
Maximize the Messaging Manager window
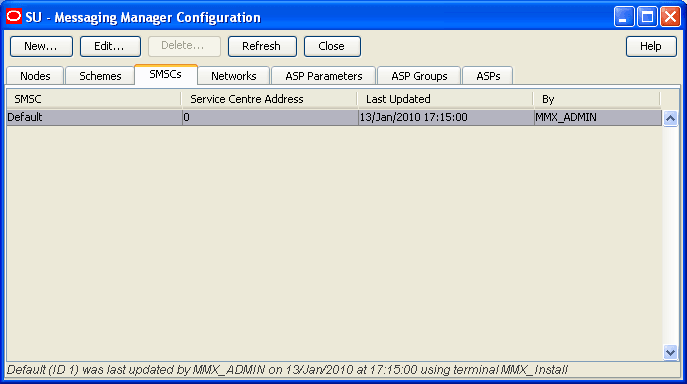[x=647, y=17]
